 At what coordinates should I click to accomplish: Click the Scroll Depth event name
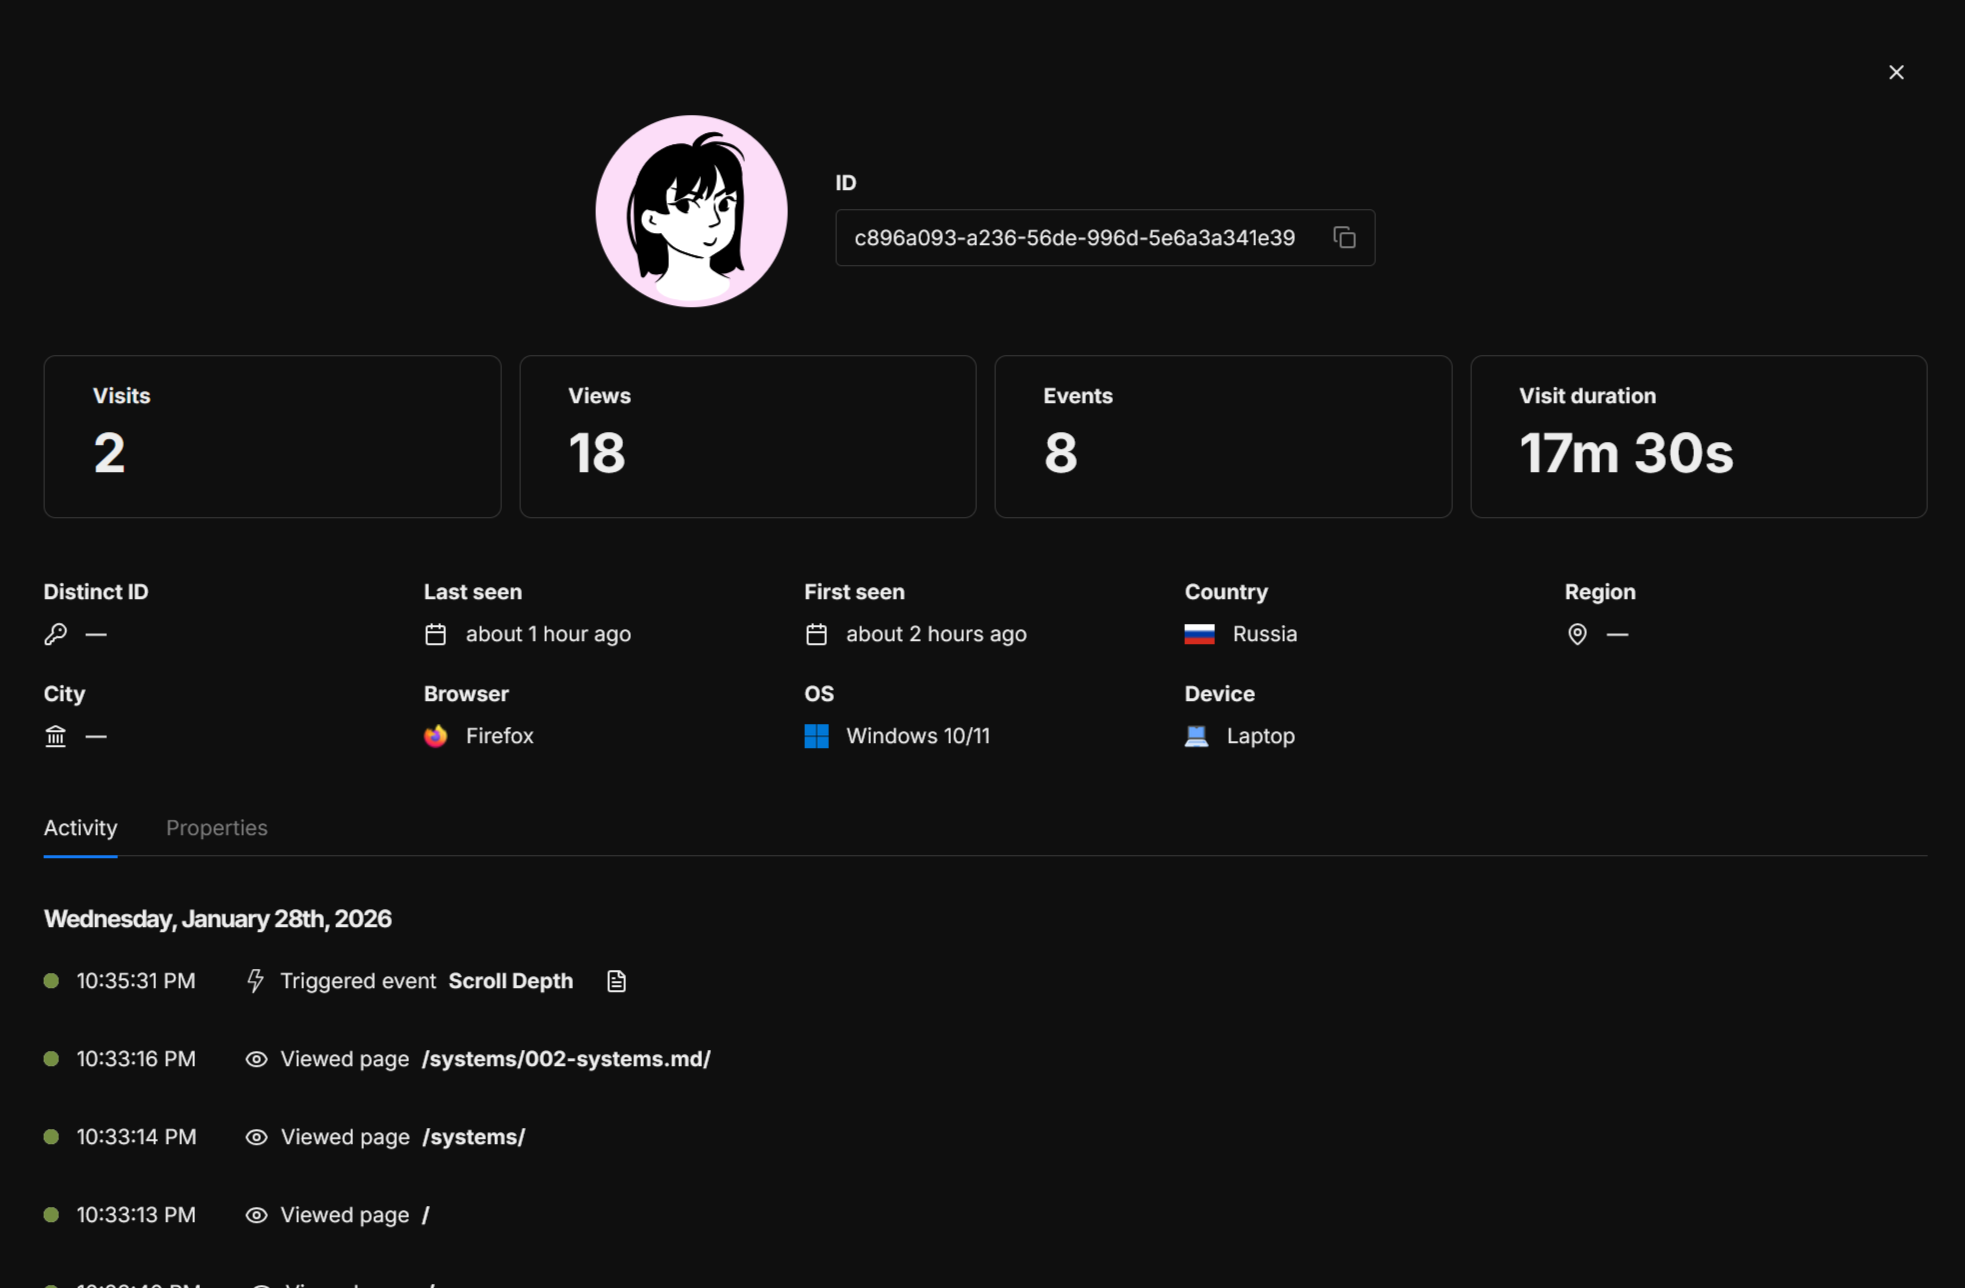(510, 981)
